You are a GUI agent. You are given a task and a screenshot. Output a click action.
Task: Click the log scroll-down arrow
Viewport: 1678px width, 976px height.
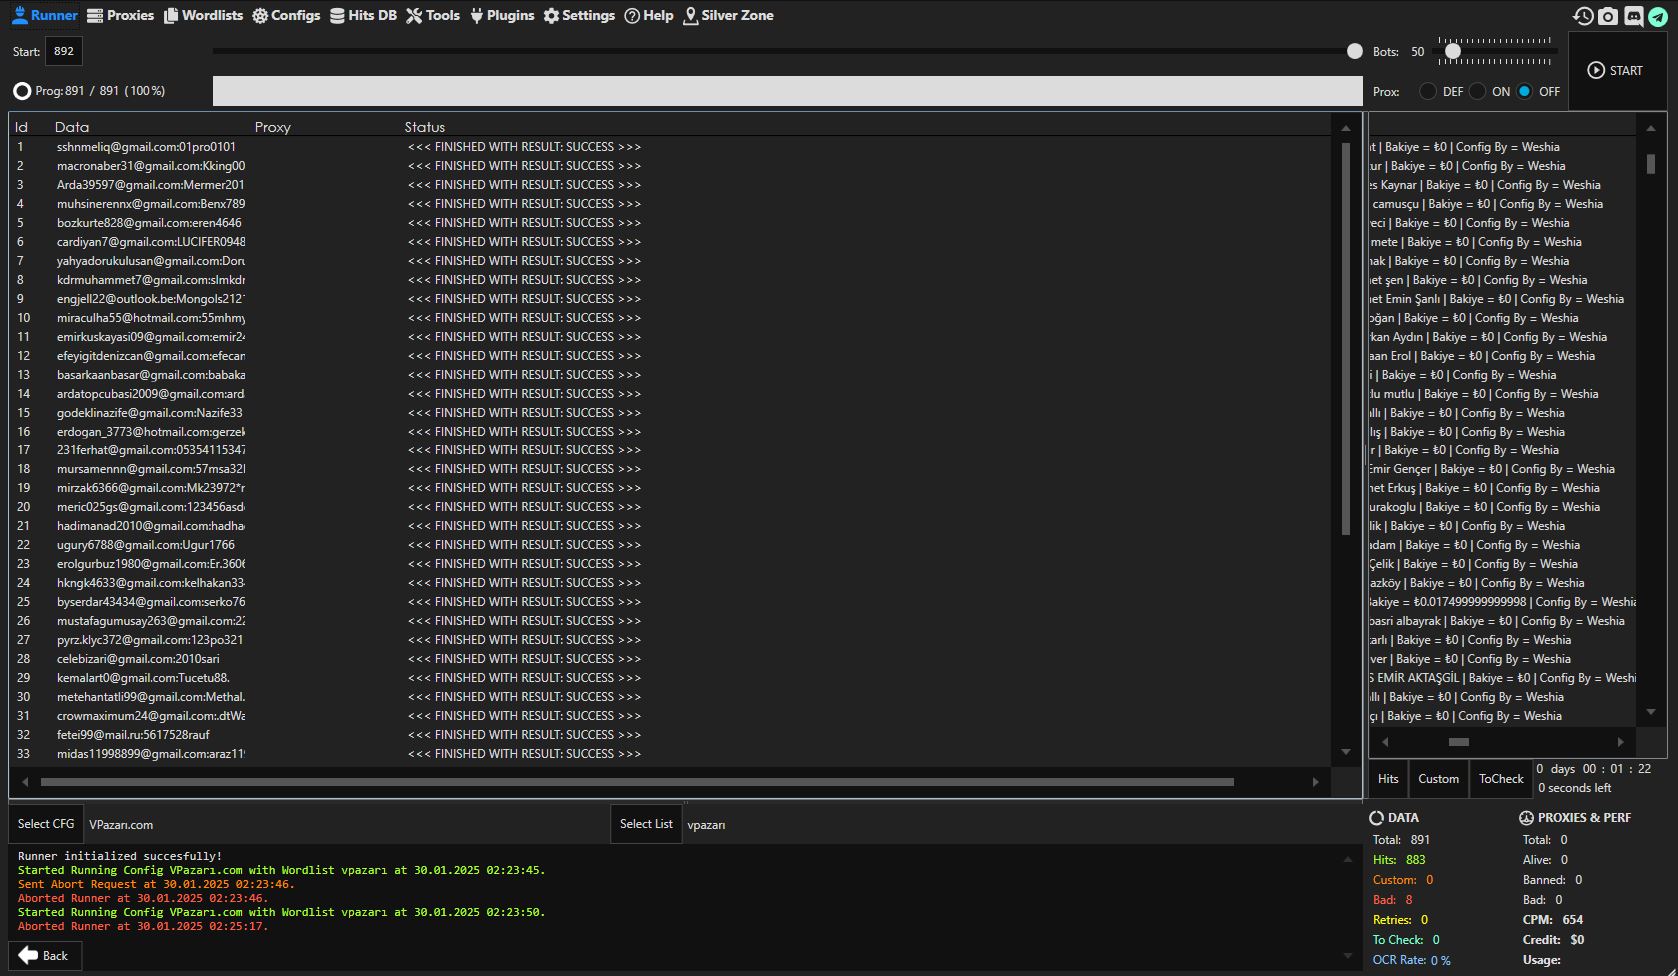click(x=1347, y=955)
